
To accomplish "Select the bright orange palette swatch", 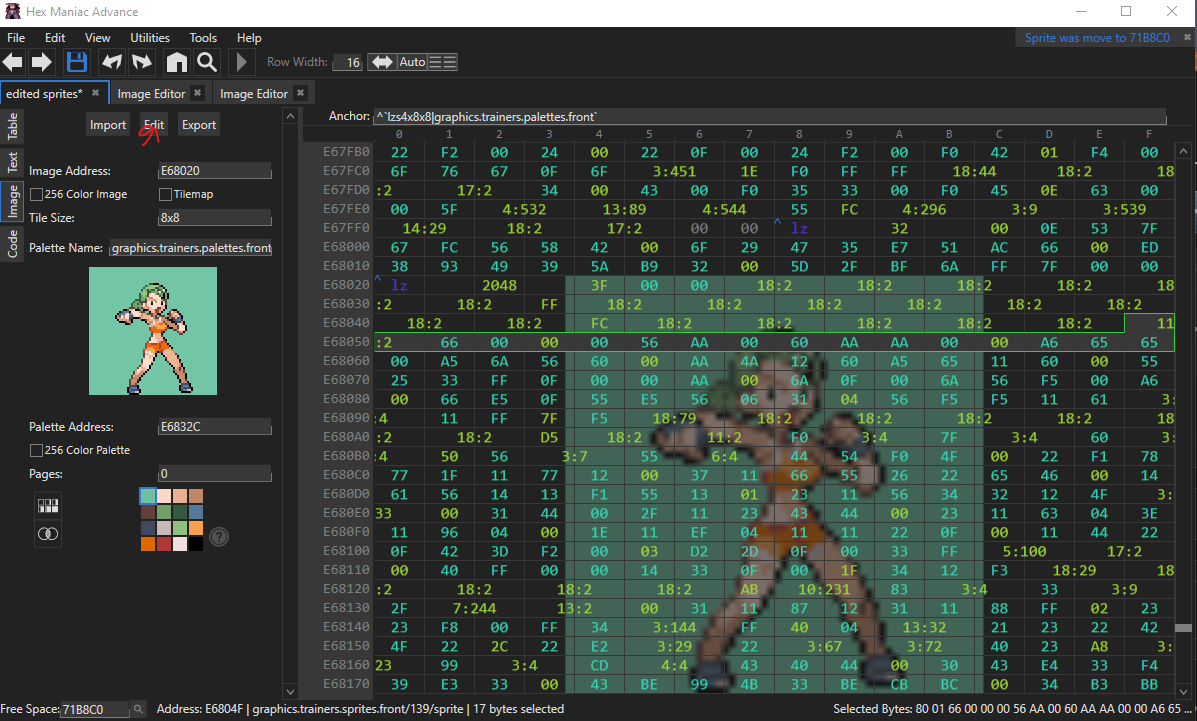I will (x=147, y=544).
